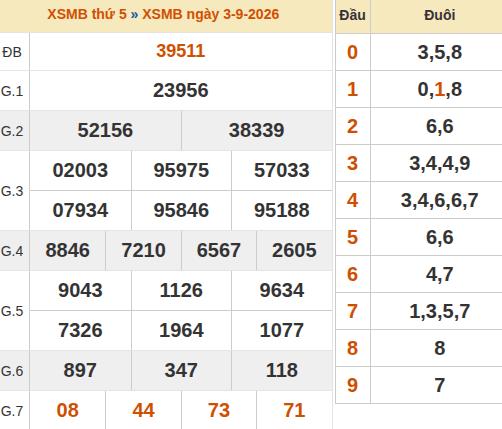
Task: Select the special prize number 39511
Action: tap(181, 51)
